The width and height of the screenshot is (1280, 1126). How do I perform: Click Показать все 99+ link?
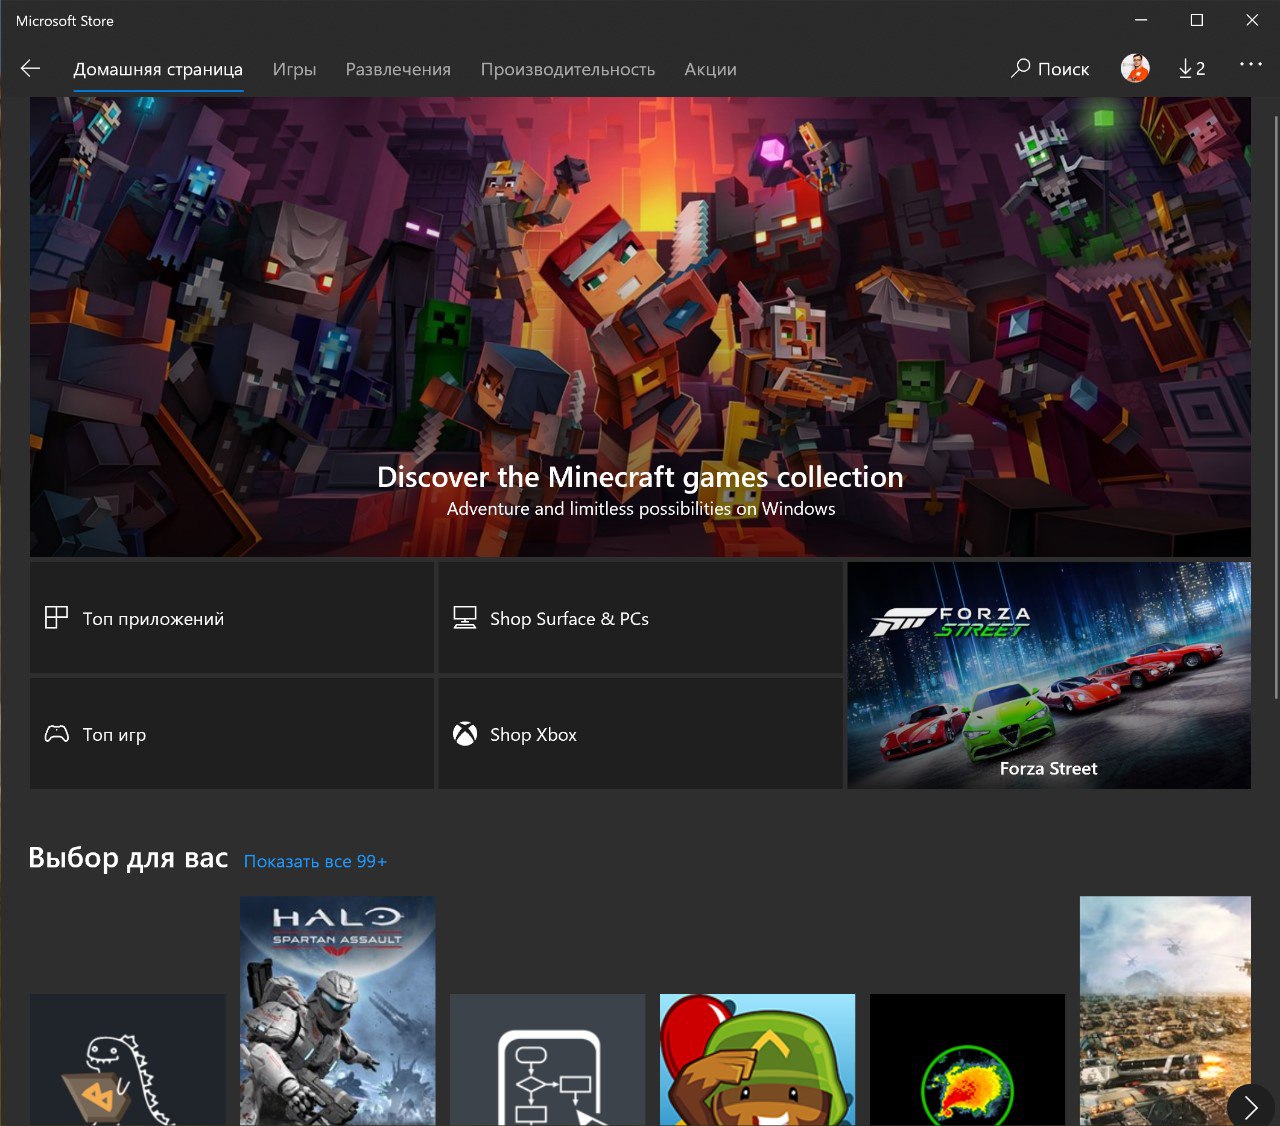[315, 861]
